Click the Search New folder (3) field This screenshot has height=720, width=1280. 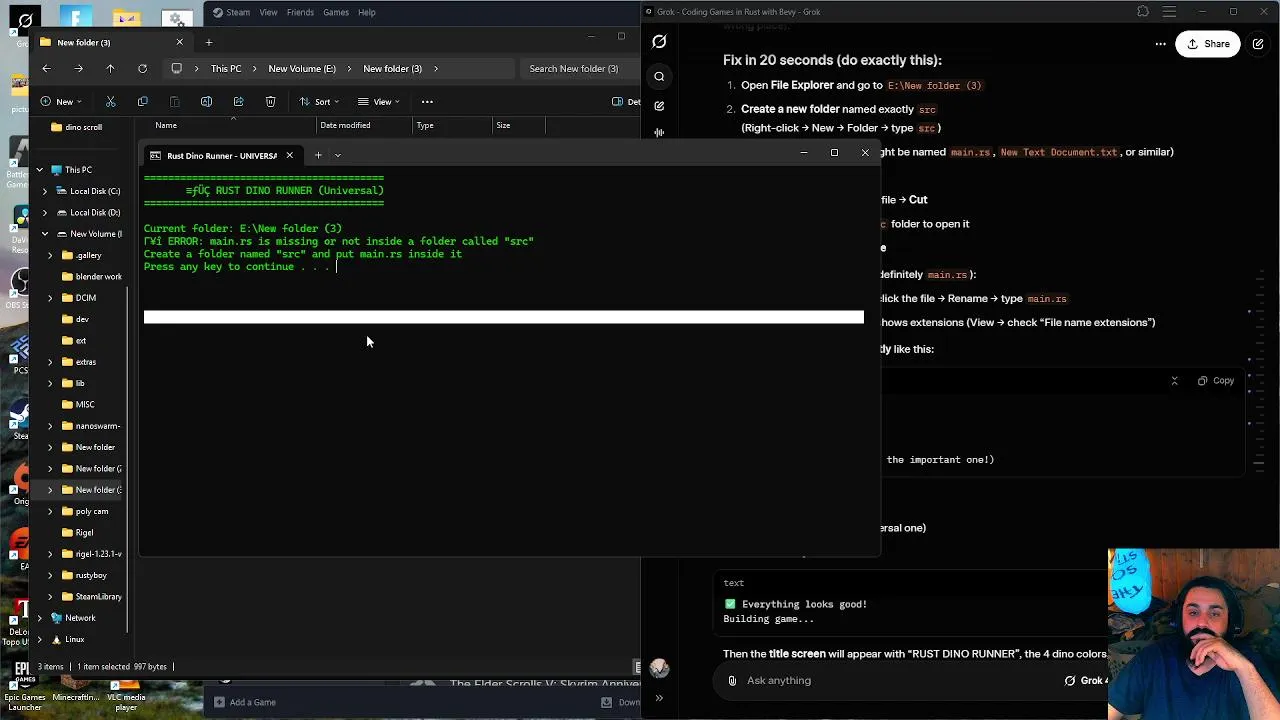tap(578, 68)
